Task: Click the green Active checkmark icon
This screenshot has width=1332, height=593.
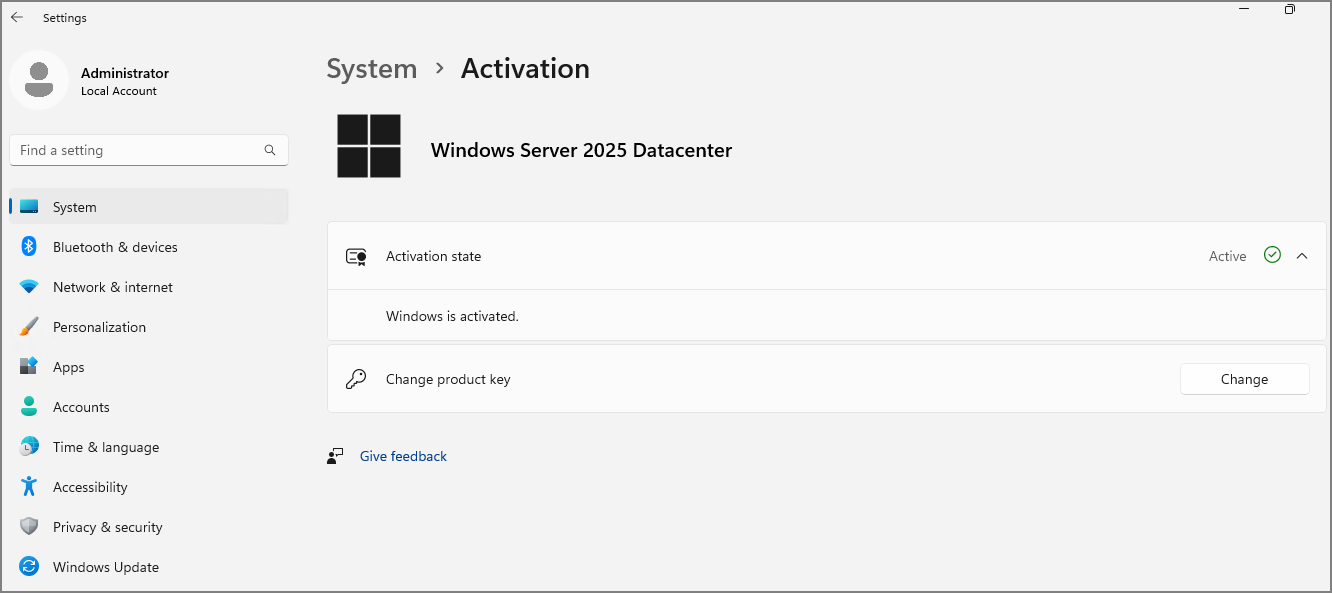Action: click(x=1272, y=255)
